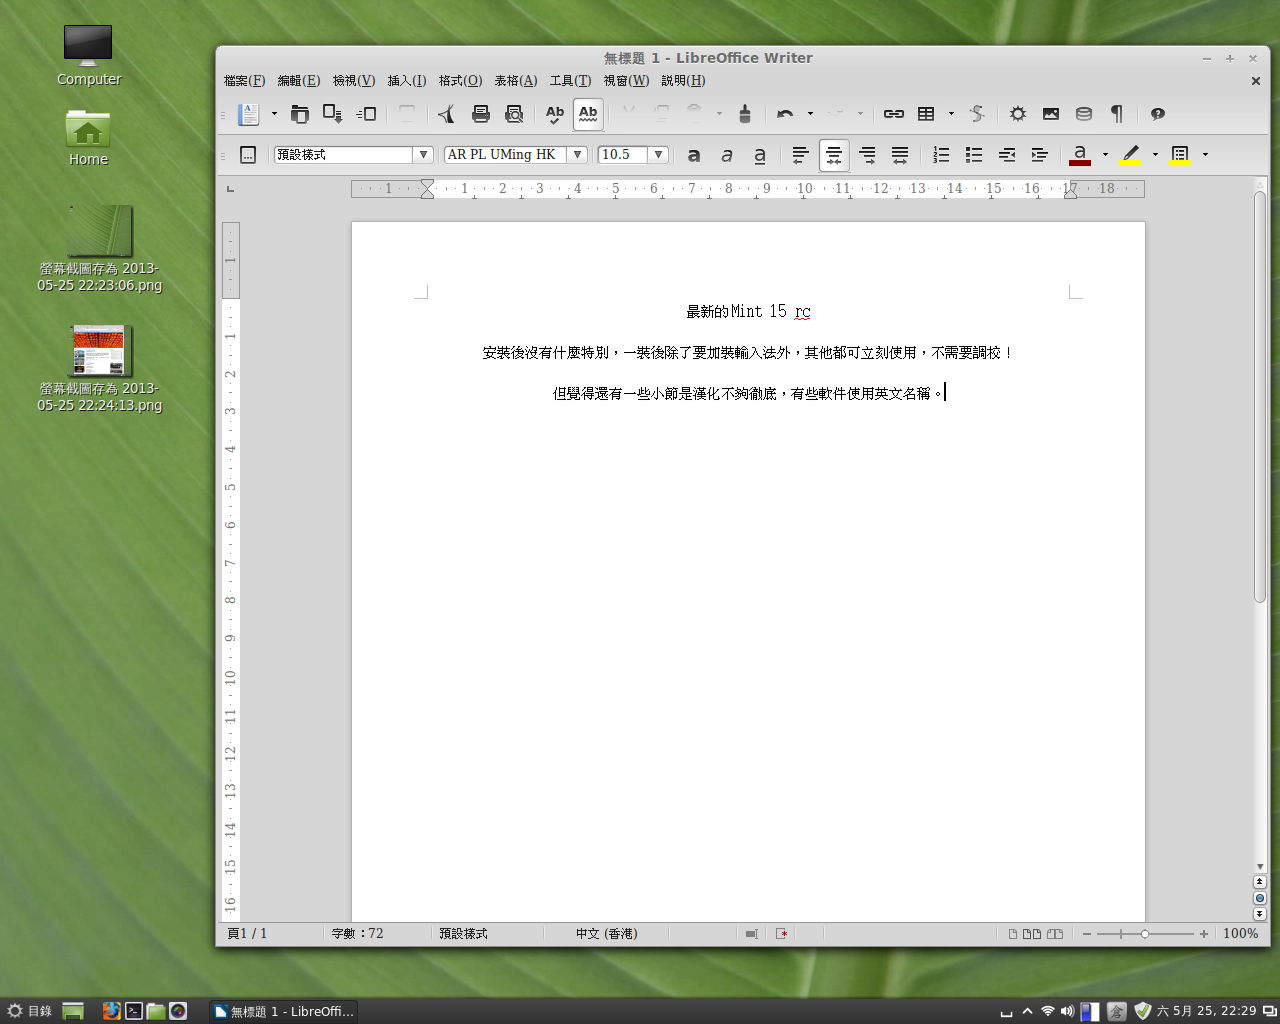The image size is (1280, 1024).
Task: Open the font color dropdown arrow
Action: tap(1105, 155)
